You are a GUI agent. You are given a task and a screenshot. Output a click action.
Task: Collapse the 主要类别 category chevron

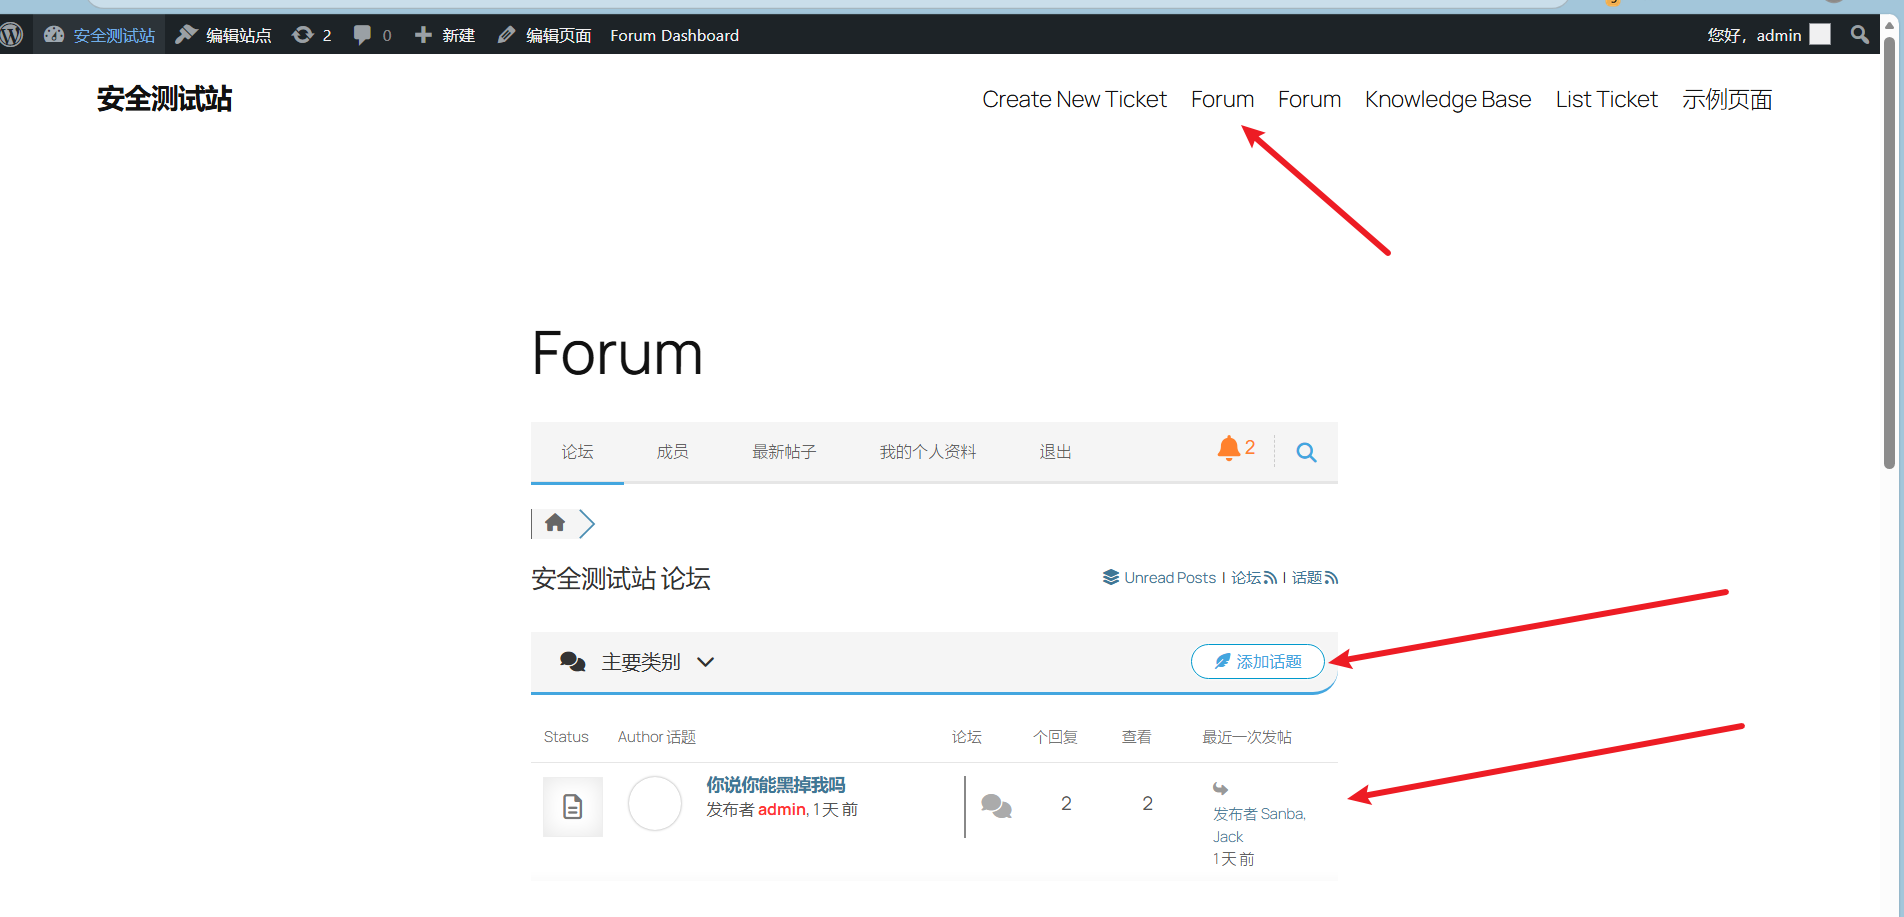coord(705,662)
